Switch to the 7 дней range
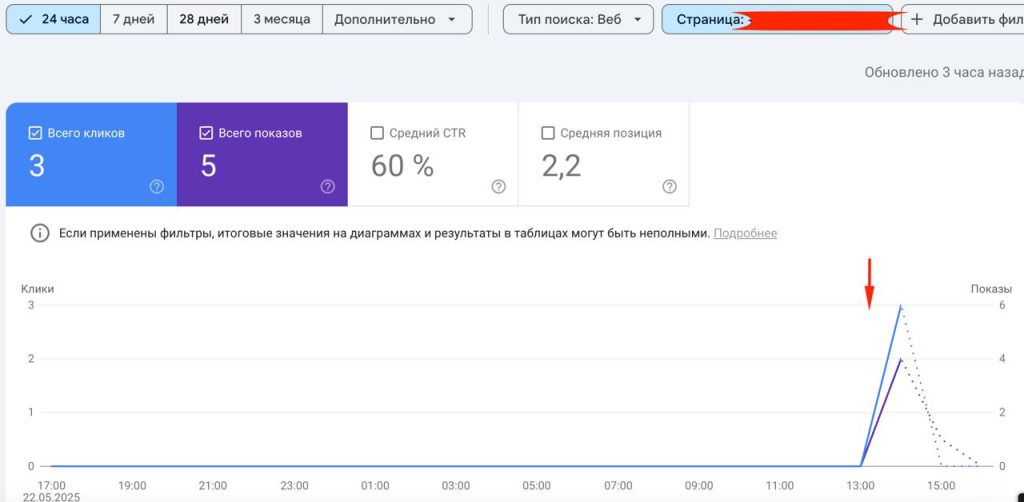This screenshot has height=502, width=1024. (134, 20)
